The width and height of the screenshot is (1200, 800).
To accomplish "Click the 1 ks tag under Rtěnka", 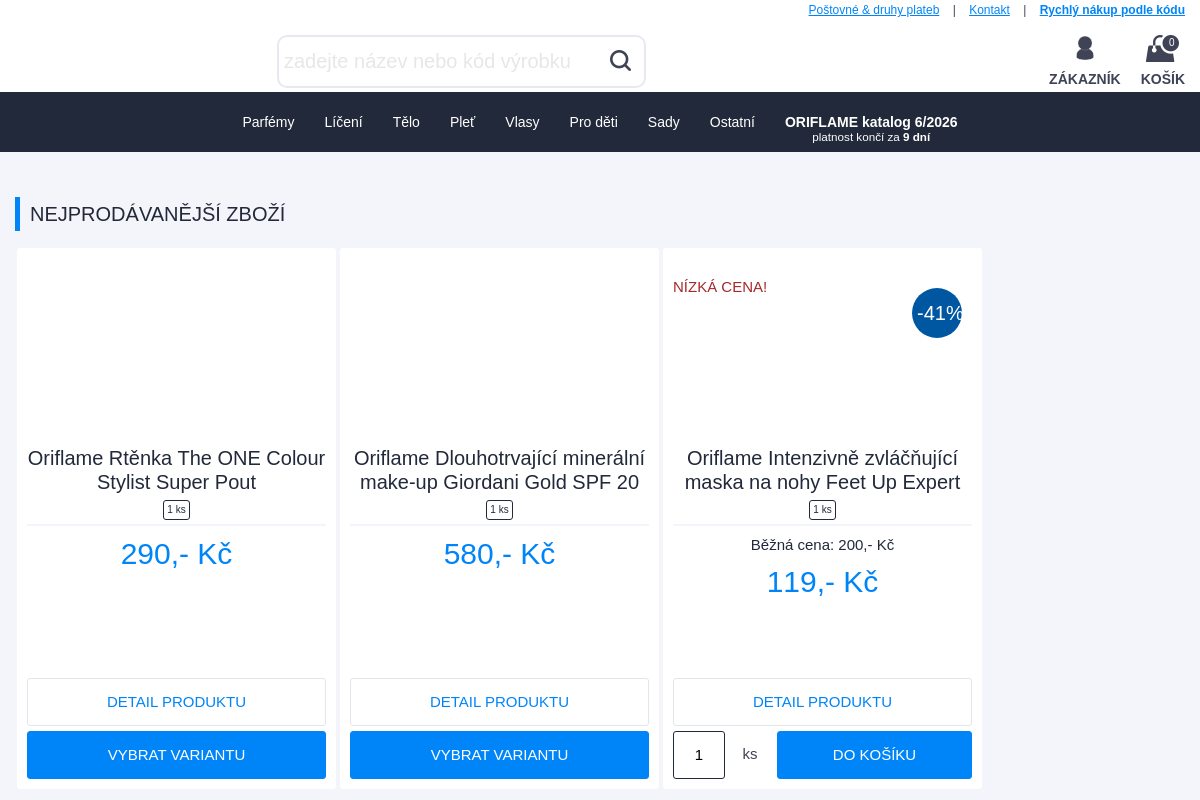I will (176, 510).
